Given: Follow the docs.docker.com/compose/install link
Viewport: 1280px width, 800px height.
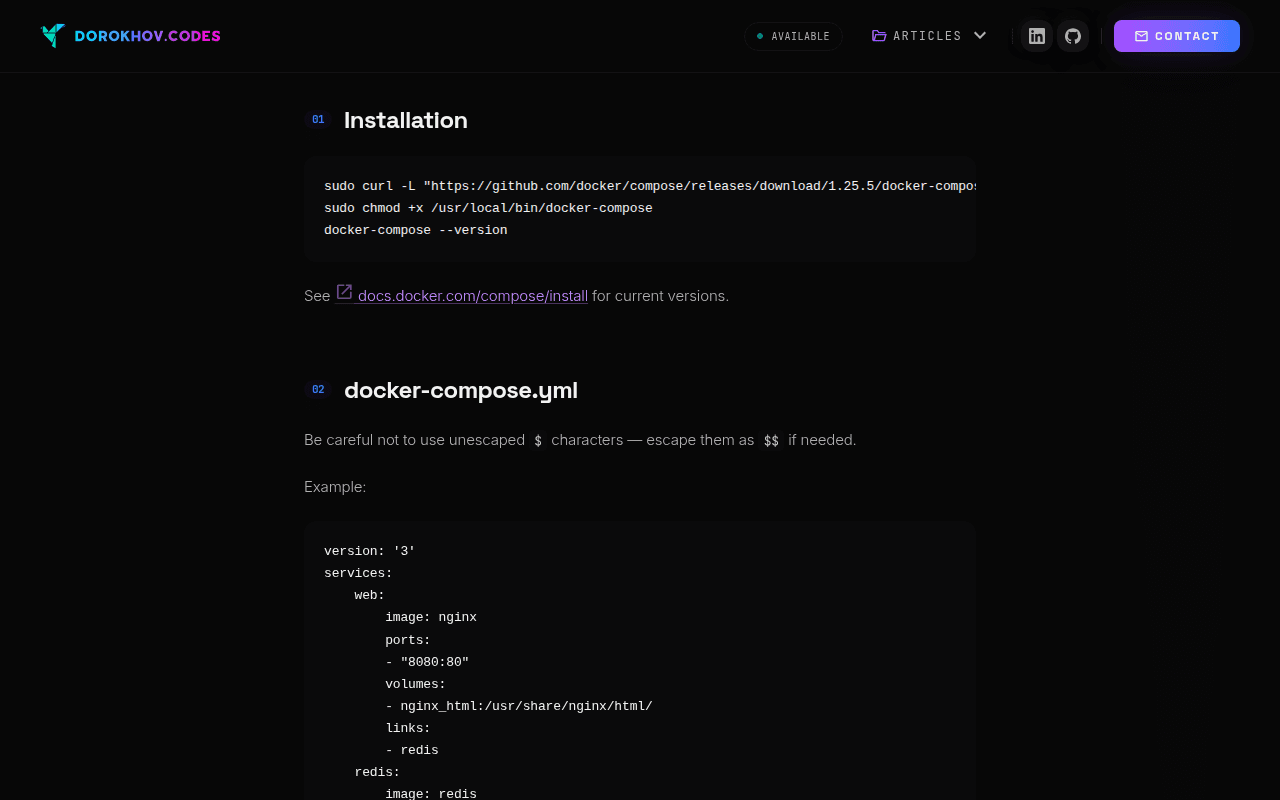Looking at the screenshot, I should [462, 295].
